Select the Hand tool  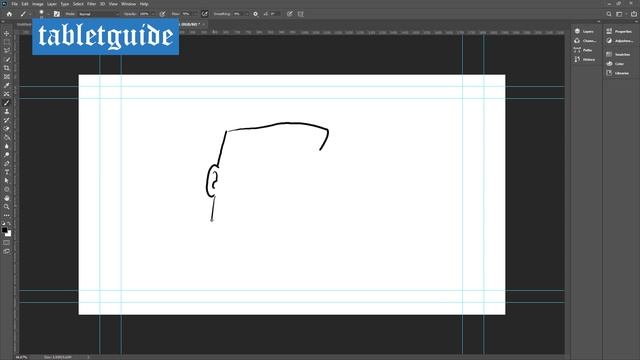7,198
